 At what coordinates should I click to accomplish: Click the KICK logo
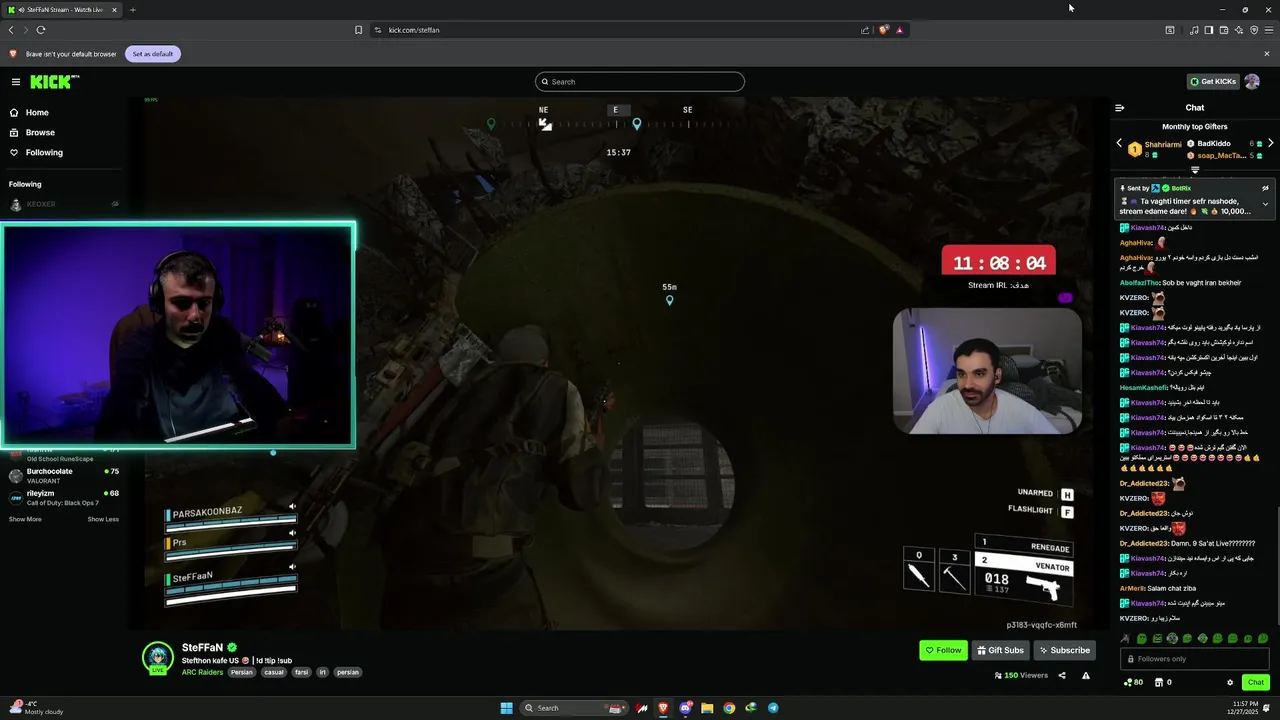50,82
